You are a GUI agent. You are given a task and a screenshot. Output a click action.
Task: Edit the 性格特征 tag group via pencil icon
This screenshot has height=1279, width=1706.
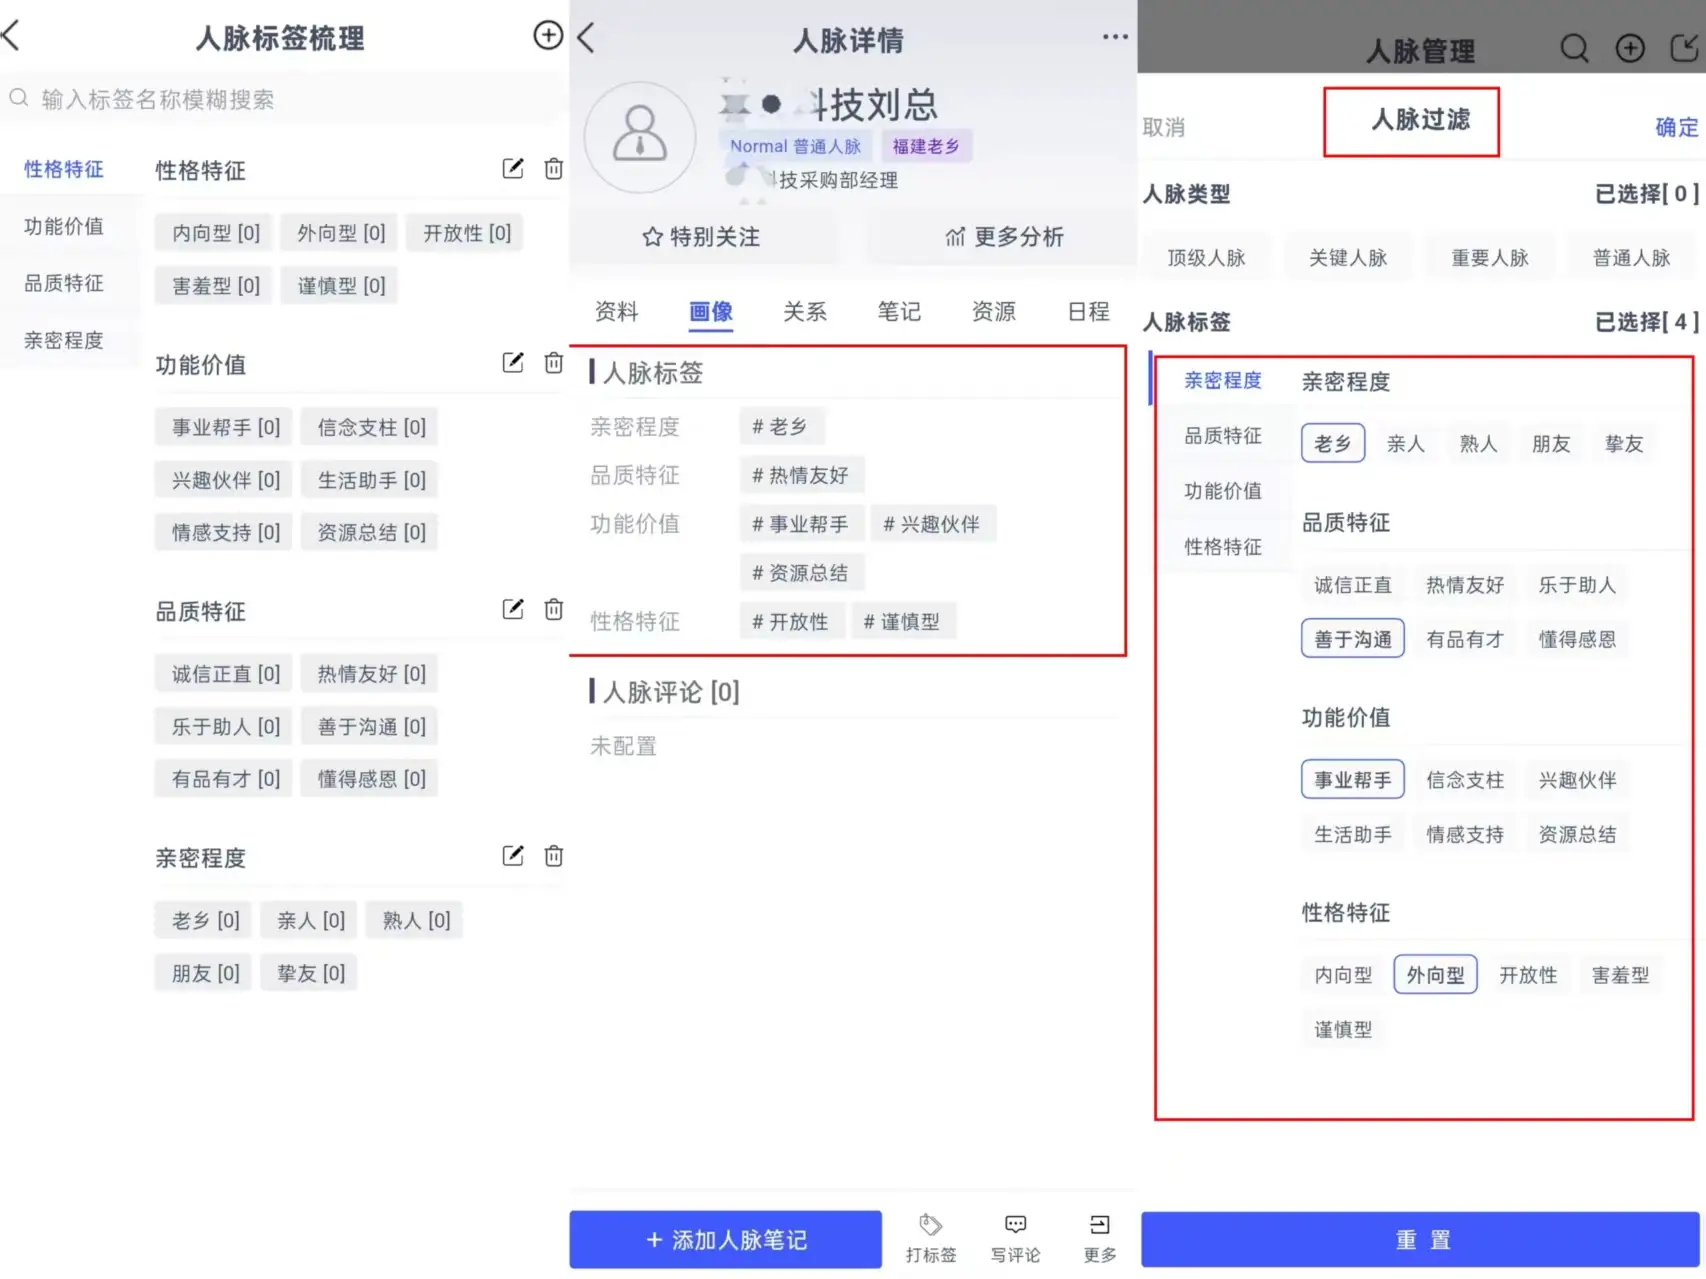[512, 169]
